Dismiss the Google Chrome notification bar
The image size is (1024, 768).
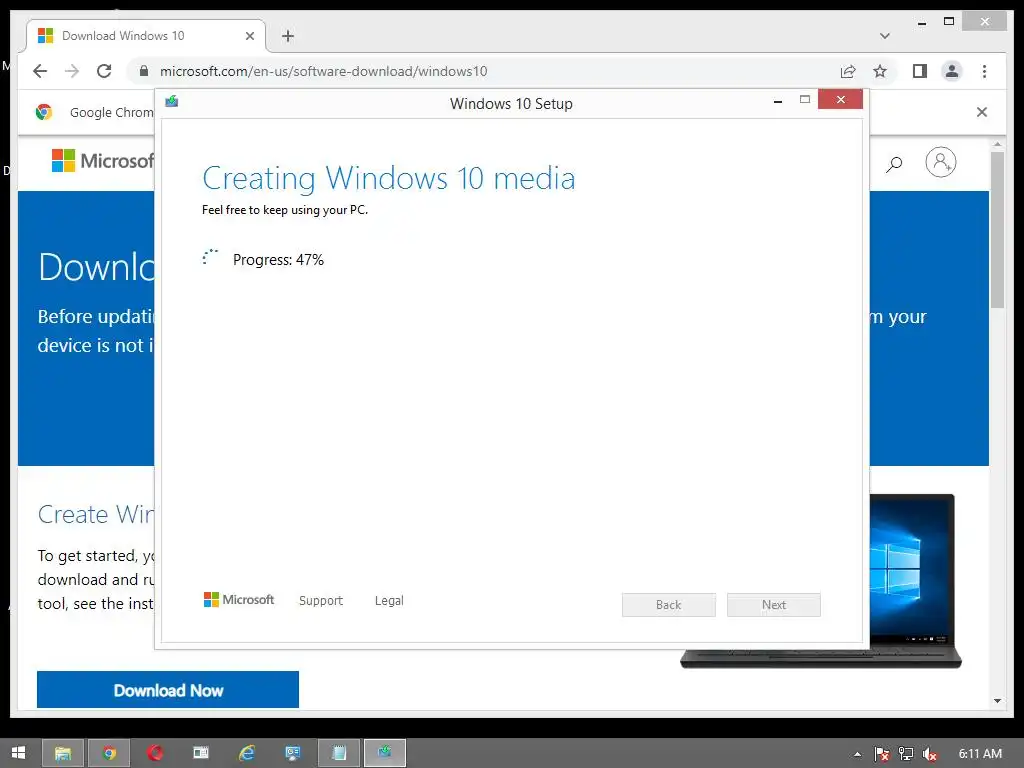982,112
